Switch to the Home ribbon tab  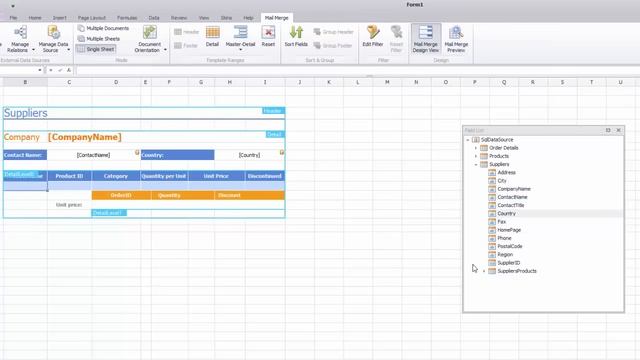(x=35, y=18)
